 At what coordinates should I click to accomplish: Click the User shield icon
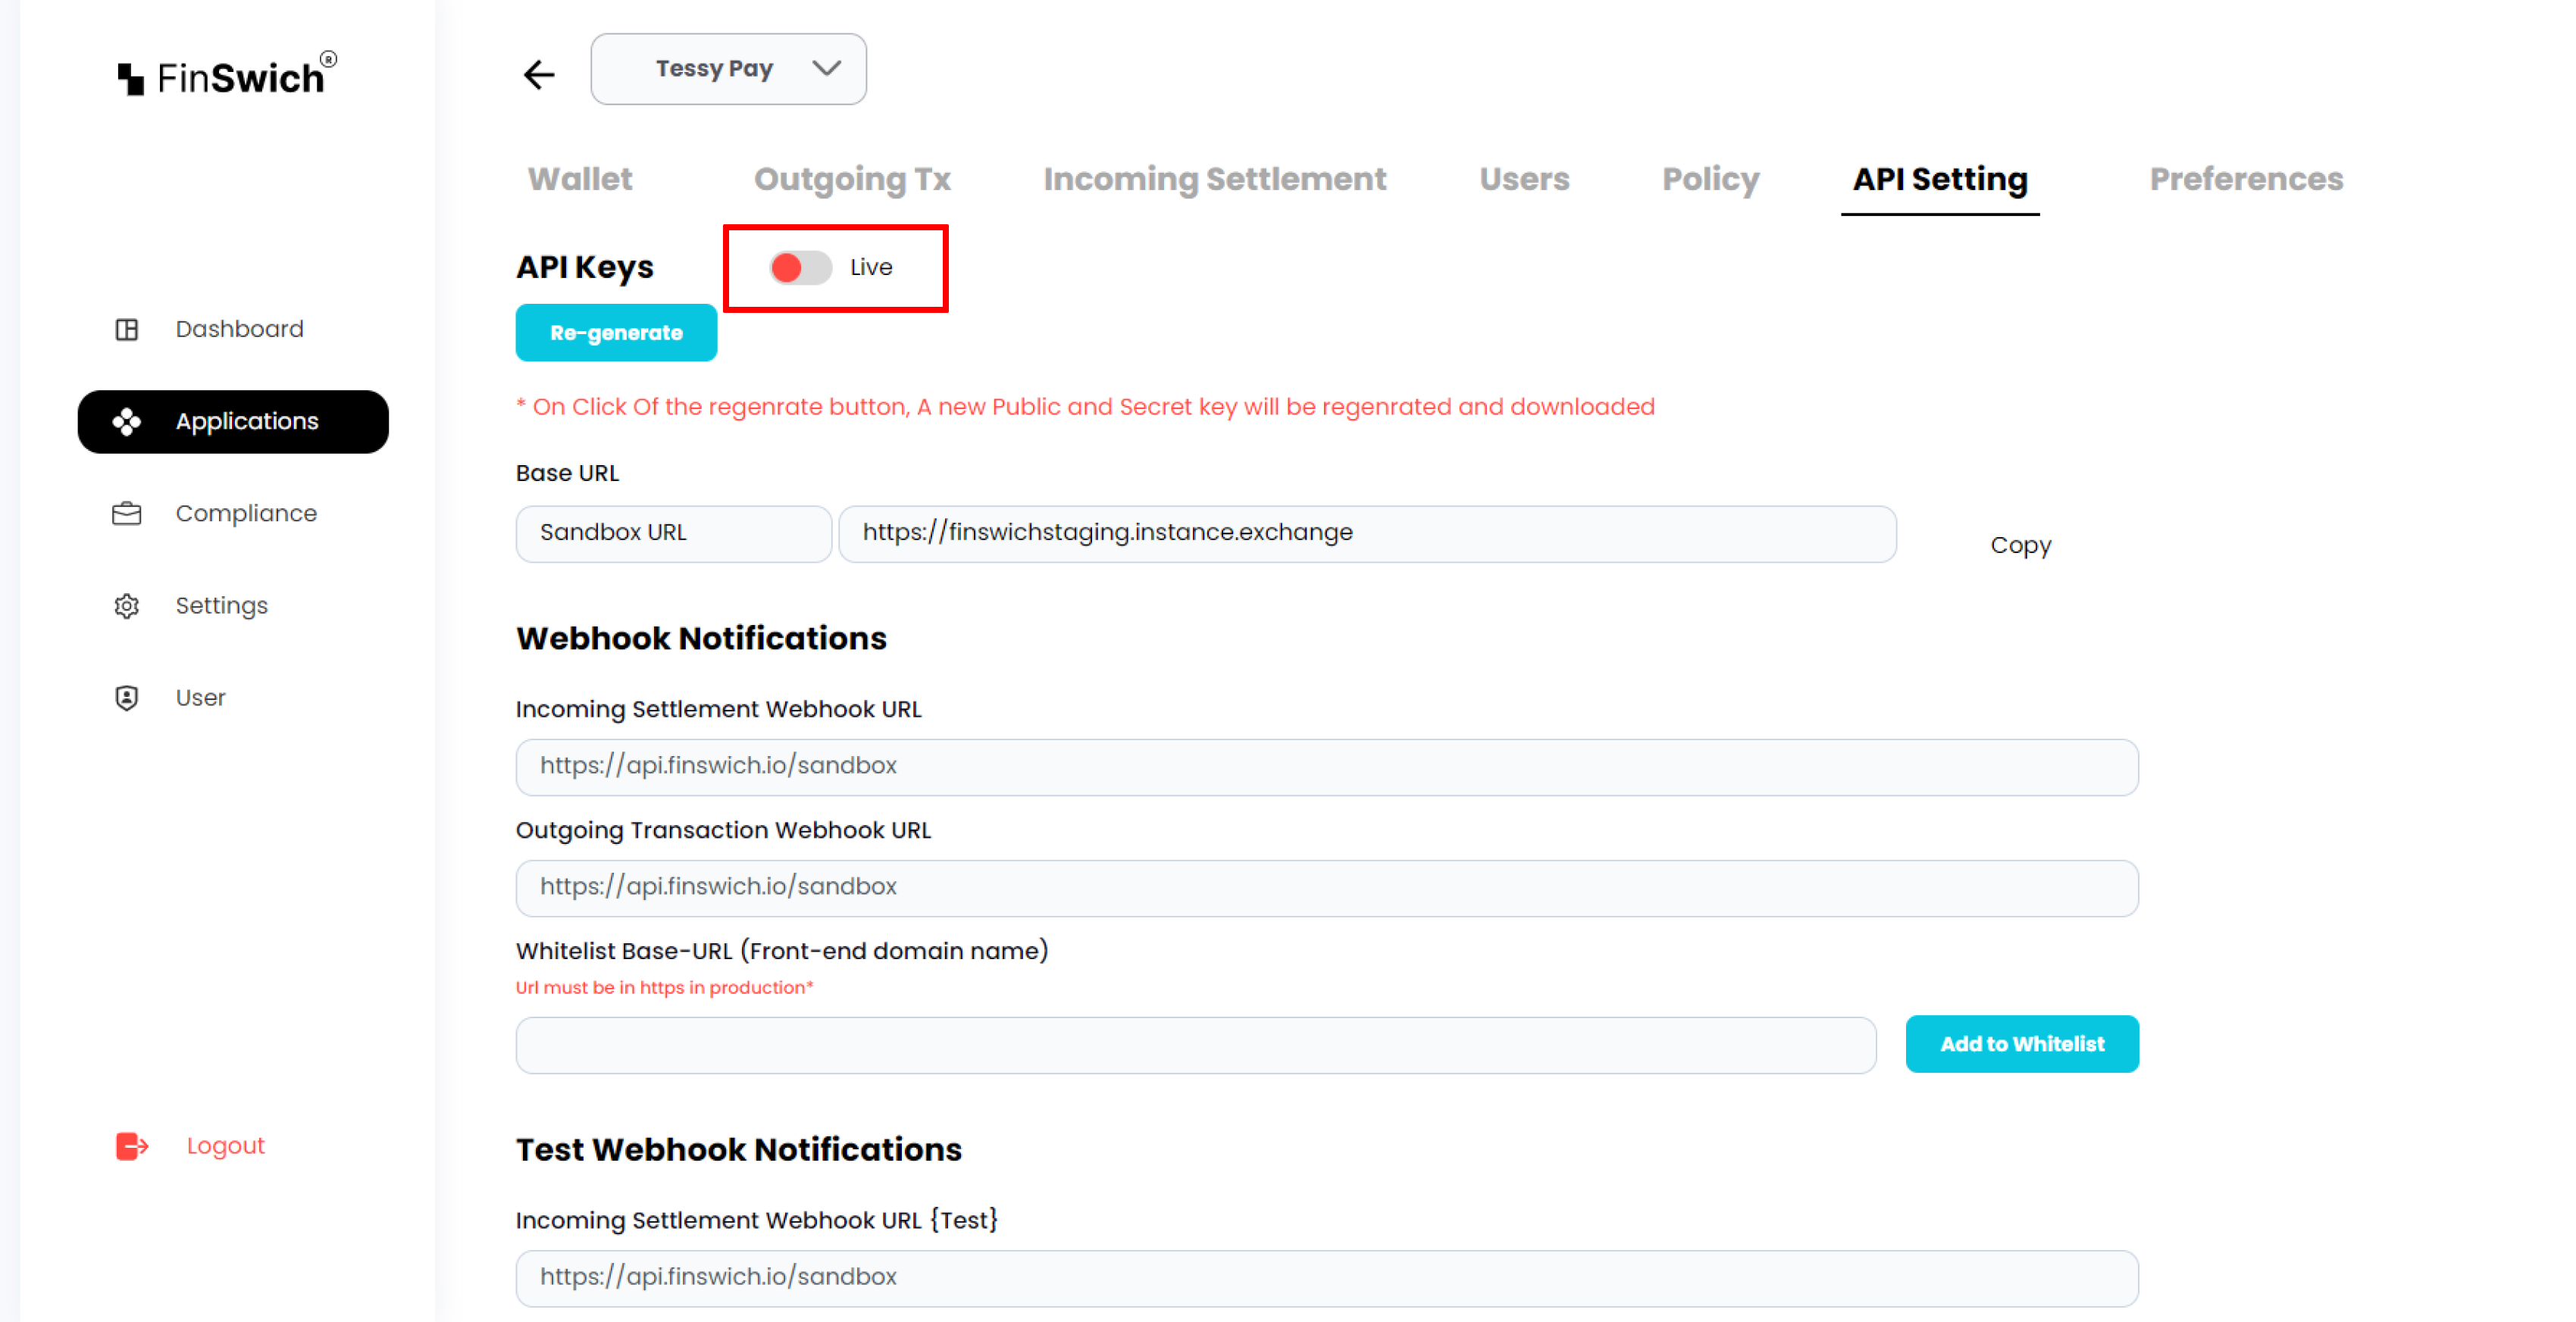coord(127,698)
